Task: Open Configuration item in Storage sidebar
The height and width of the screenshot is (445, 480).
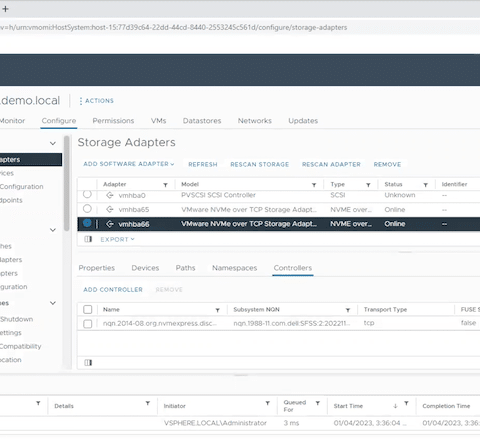Action: click(21, 187)
